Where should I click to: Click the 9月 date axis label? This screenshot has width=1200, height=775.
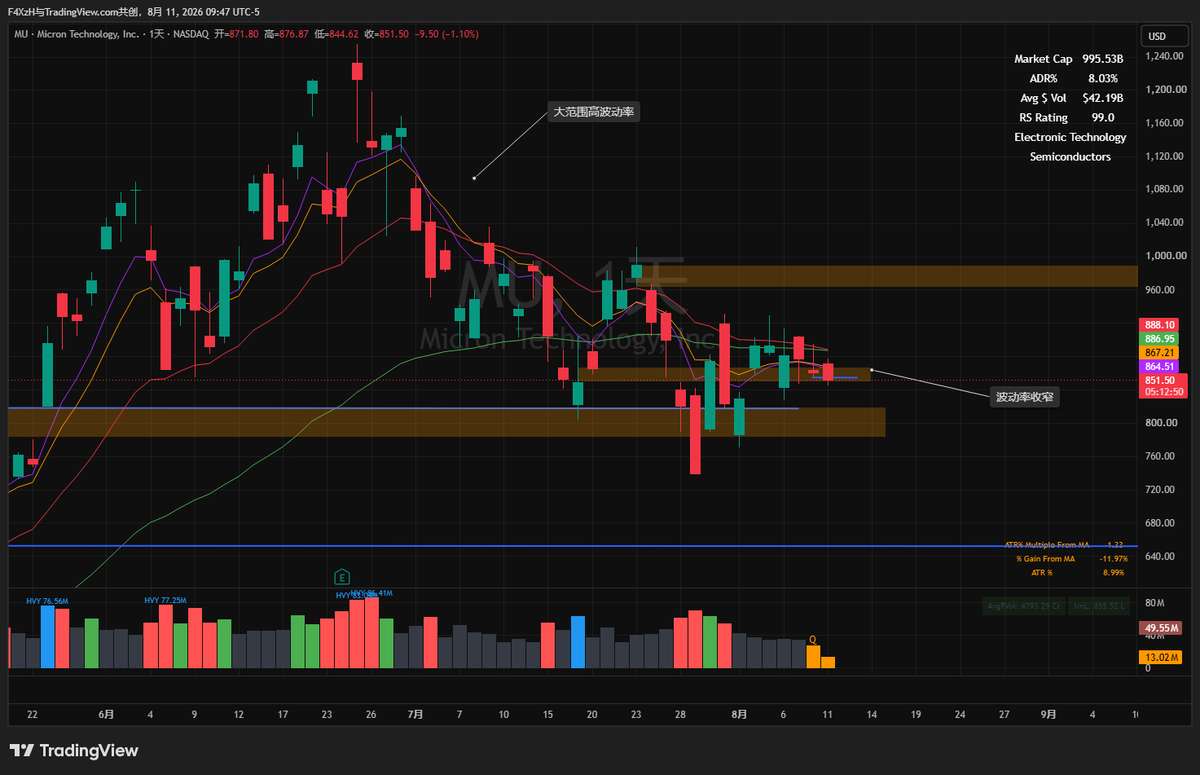click(1049, 715)
